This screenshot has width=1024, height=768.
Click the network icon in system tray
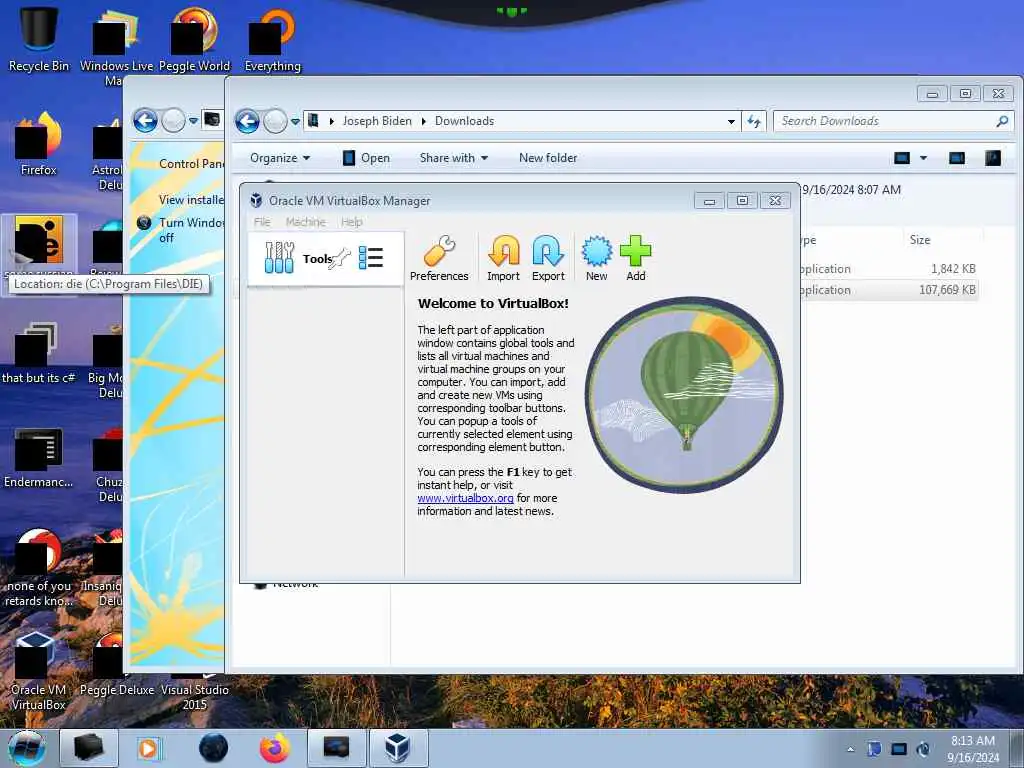[899, 748]
